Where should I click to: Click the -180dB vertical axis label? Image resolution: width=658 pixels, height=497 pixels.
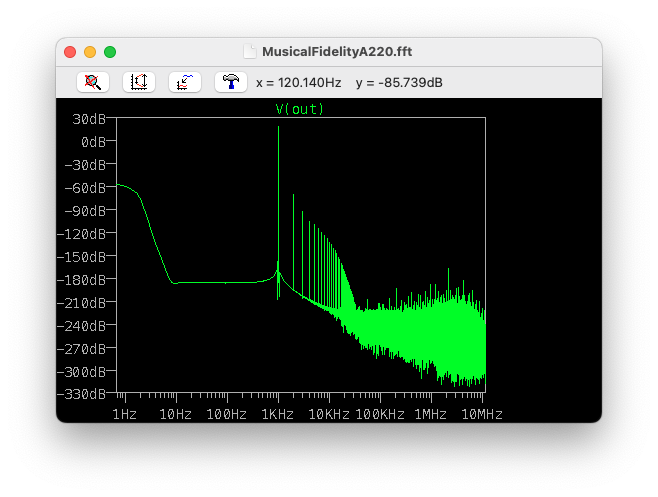tap(81, 280)
